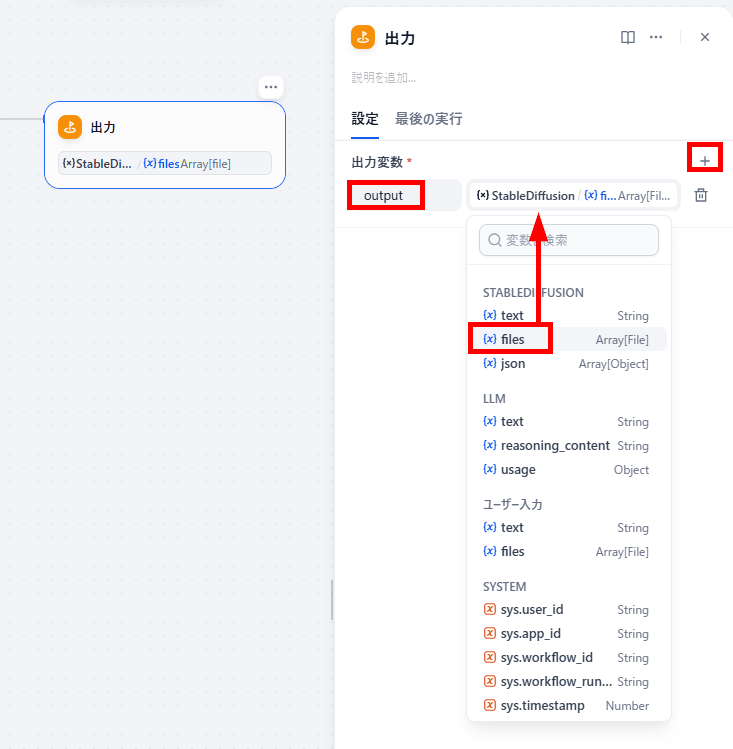Click the plus icon to add output variable
This screenshot has width=733, height=749.
pos(704,161)
